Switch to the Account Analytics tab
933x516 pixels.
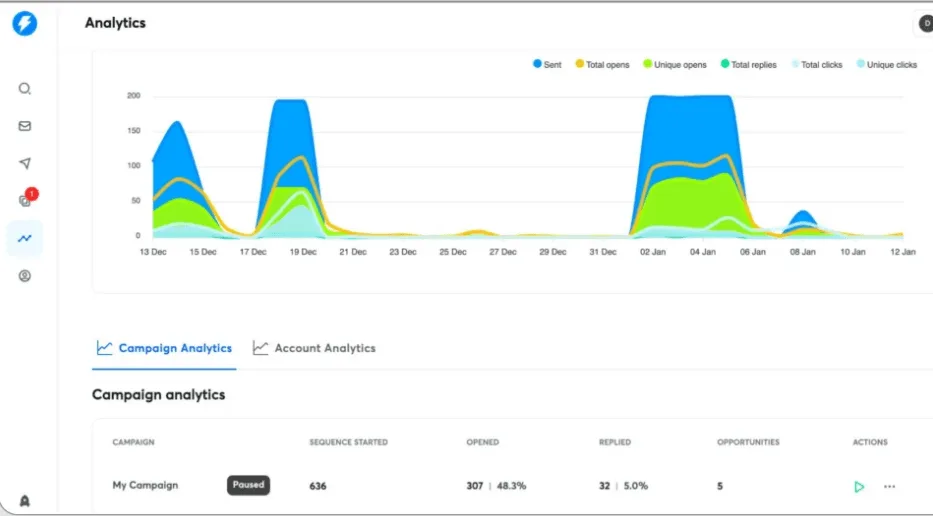coord(314,348)
